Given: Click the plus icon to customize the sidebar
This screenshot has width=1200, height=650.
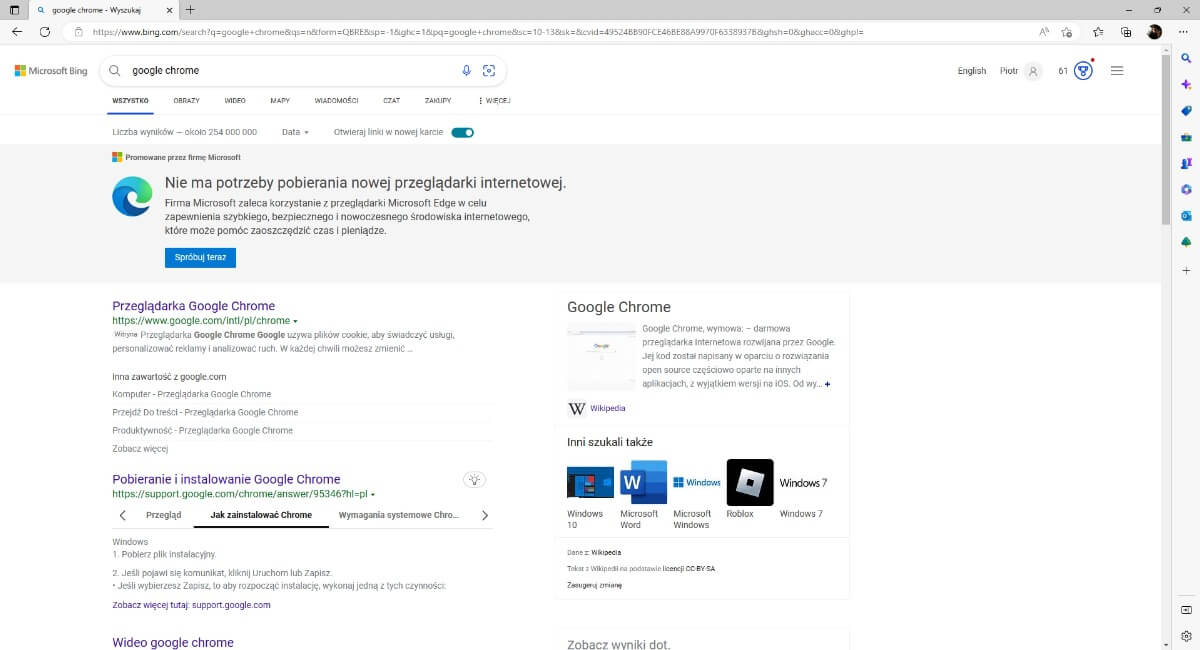Looking at the screenshot, I should point(1185,270).
